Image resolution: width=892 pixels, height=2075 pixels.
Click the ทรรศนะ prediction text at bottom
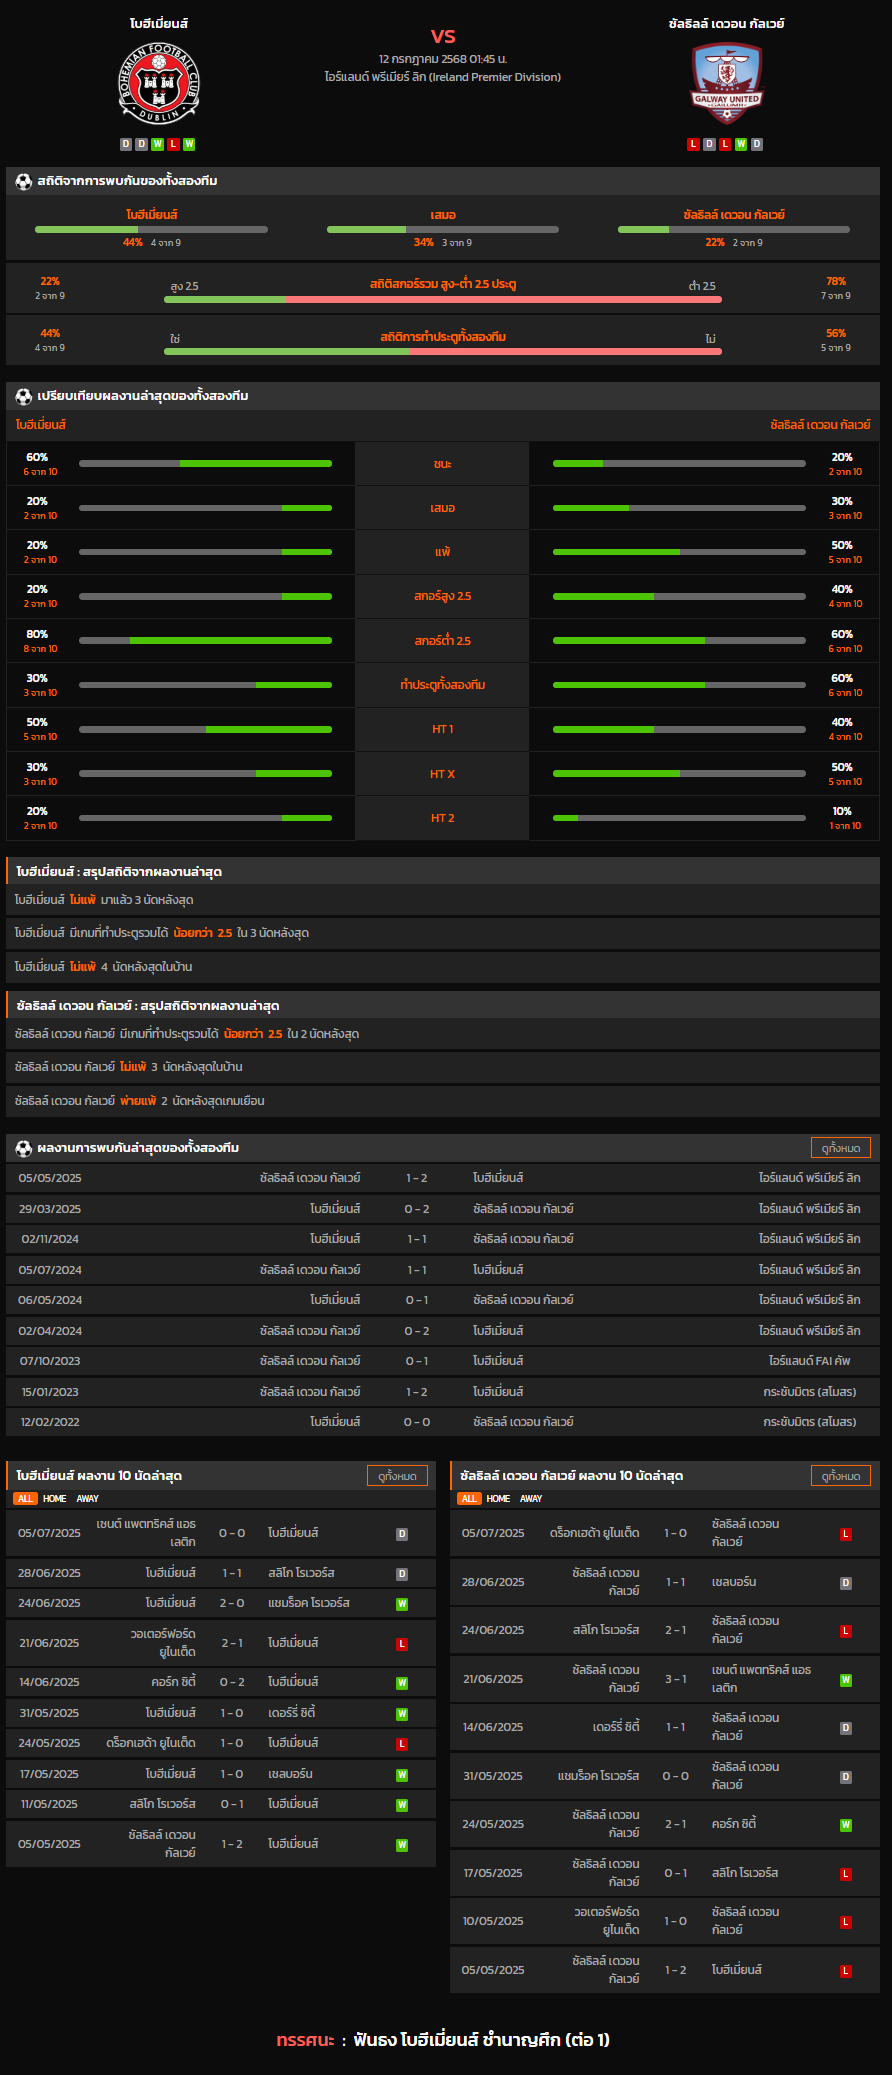click(443, 2040)
